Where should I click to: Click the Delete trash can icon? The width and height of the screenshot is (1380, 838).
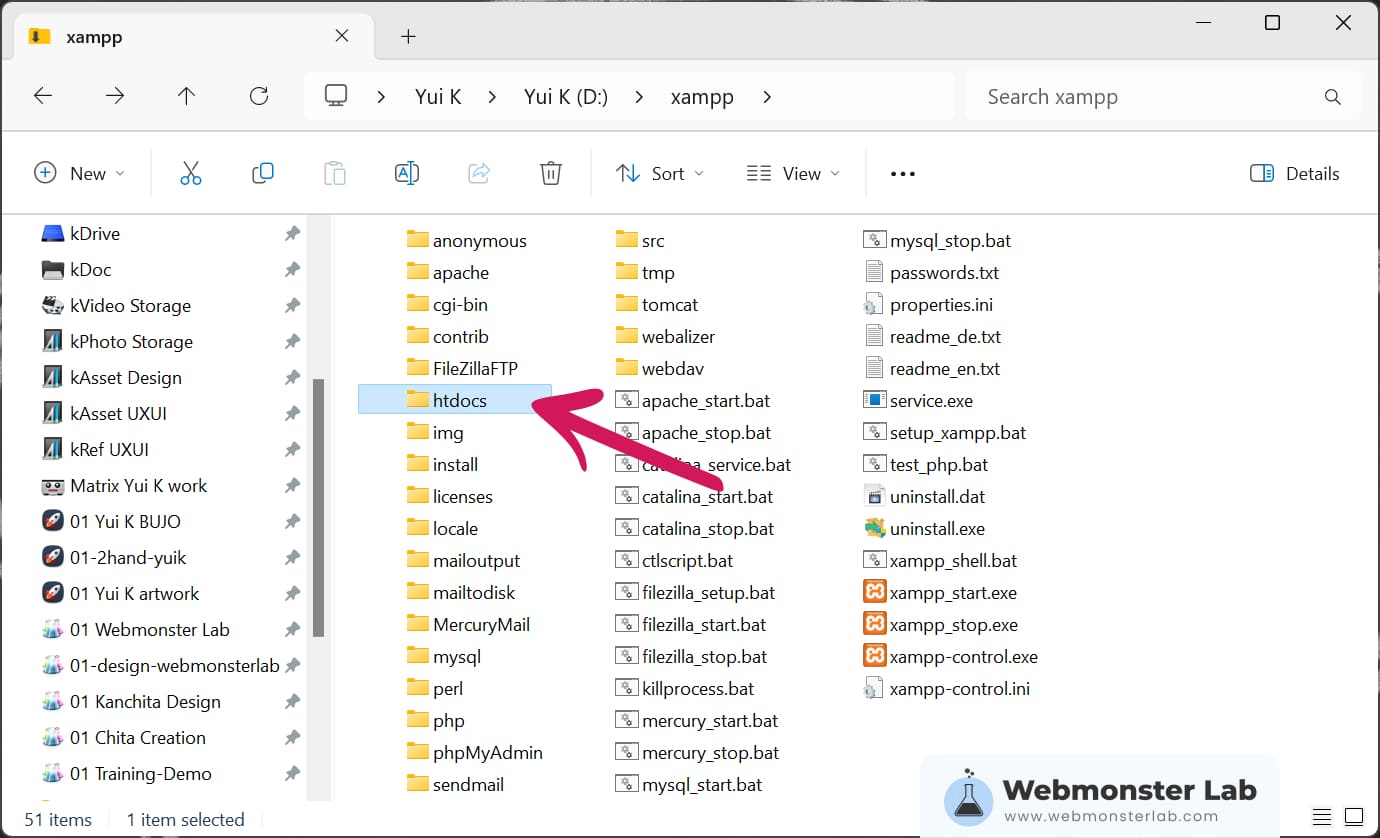click(550, 173)
